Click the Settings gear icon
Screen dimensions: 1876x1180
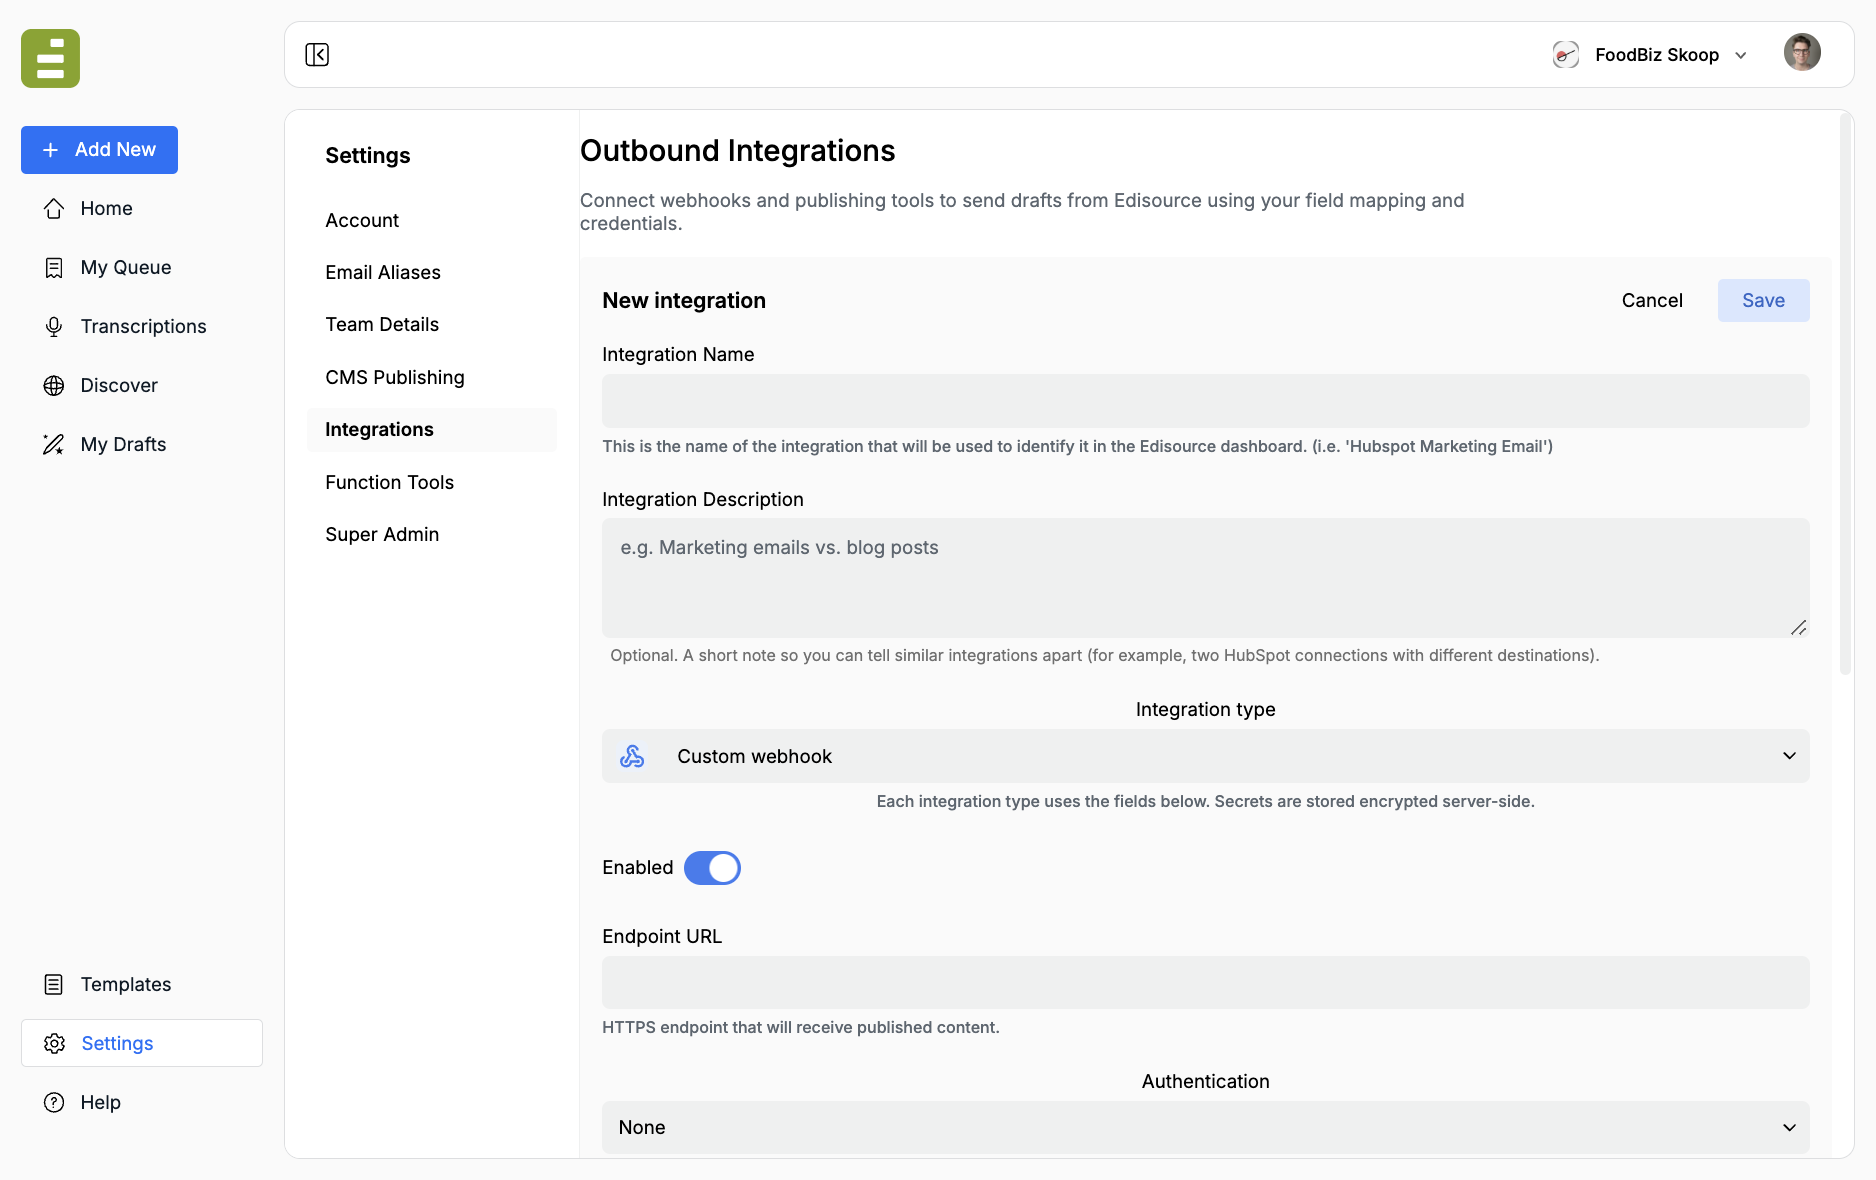(54, 1043)
